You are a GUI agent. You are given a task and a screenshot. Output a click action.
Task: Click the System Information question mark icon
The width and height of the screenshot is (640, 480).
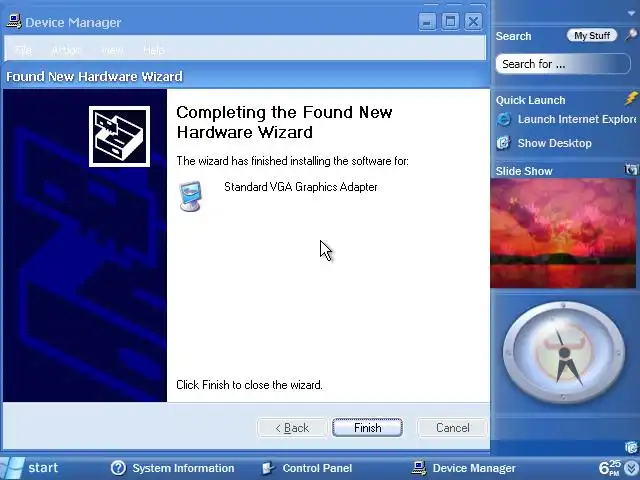[118, 468]
